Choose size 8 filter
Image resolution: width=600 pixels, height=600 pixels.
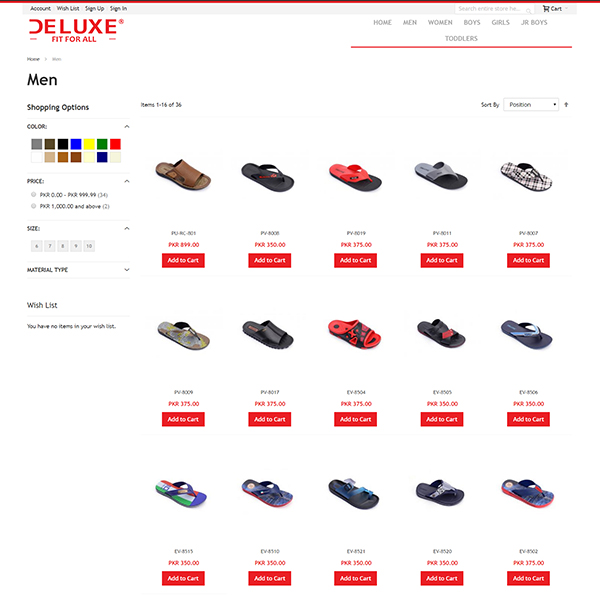coord(63,246)
